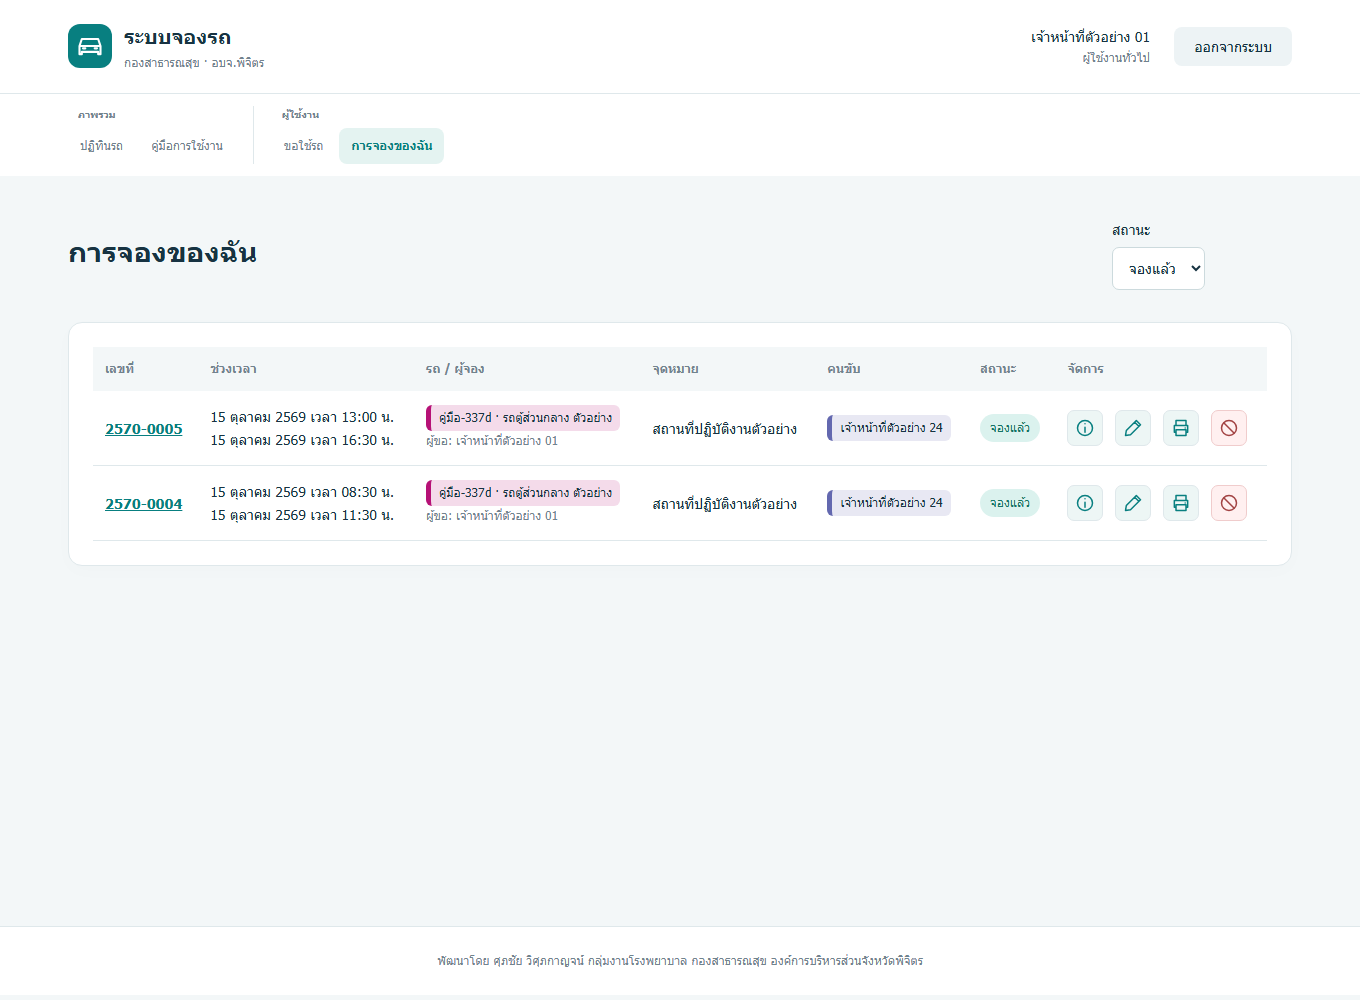The width and height of the screenshot is (1360, 1000).
Task: Edit booking 2570-0004 with pencil icon
Action: pos(1133,503)
